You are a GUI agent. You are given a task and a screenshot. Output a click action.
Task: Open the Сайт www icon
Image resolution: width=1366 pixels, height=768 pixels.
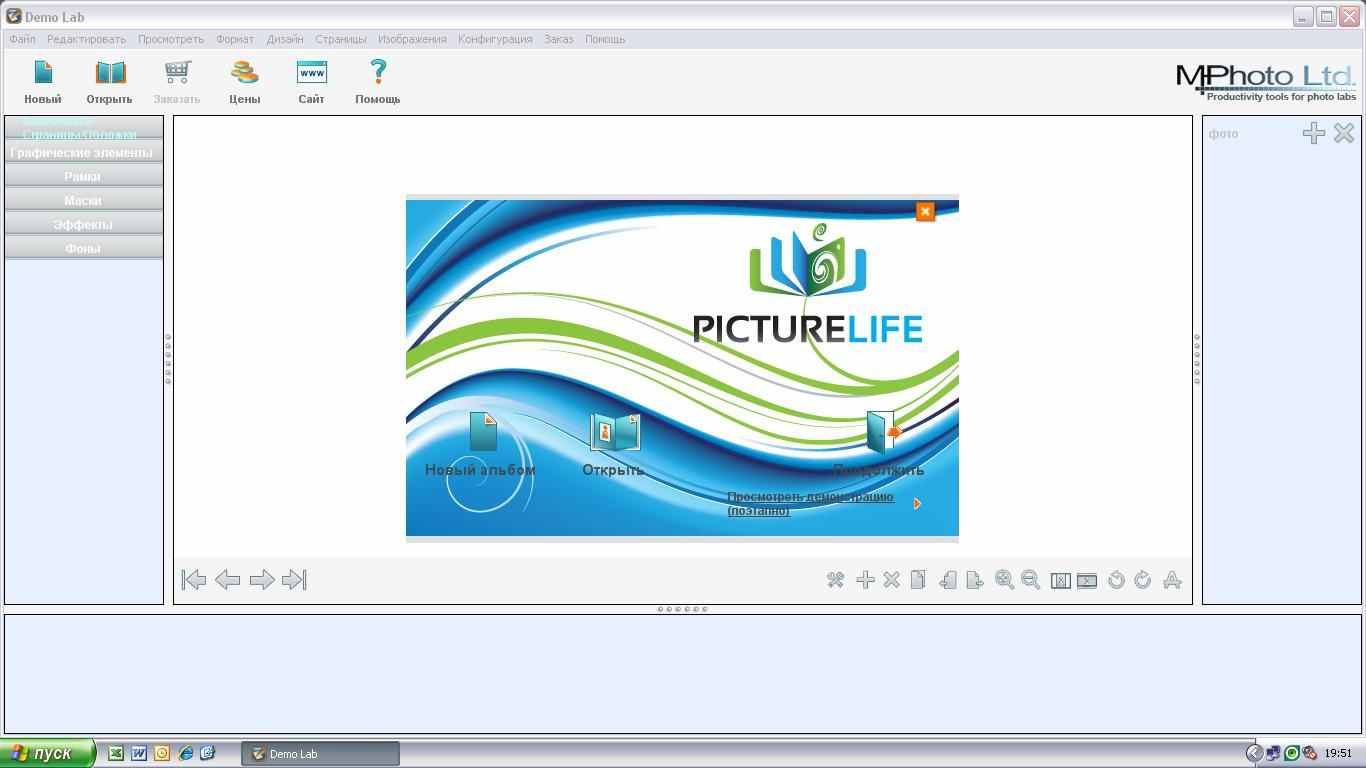pyautogui.click(x=312, y=73)
